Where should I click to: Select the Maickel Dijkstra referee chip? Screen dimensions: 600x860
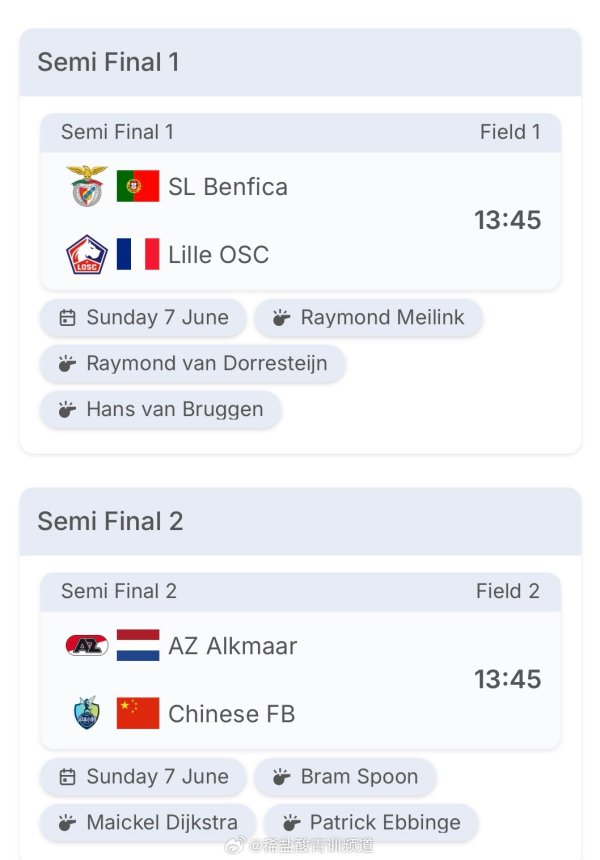click(x=148, y=823)
